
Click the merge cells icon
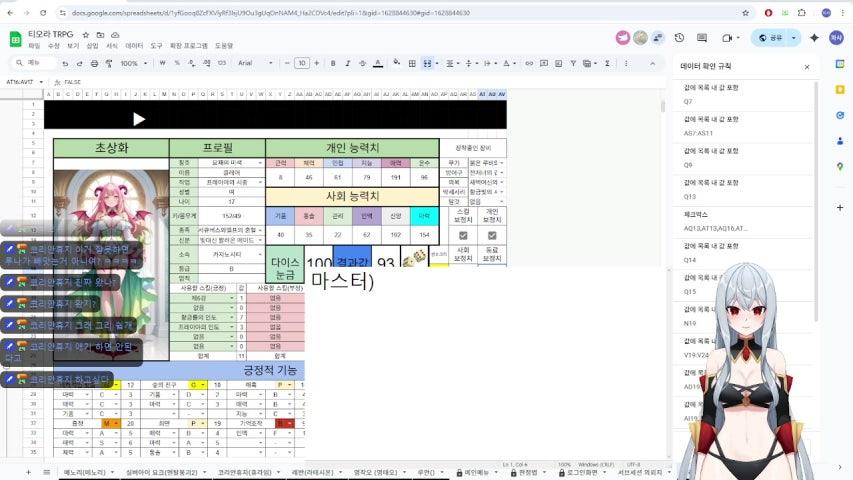pos(428,64)
